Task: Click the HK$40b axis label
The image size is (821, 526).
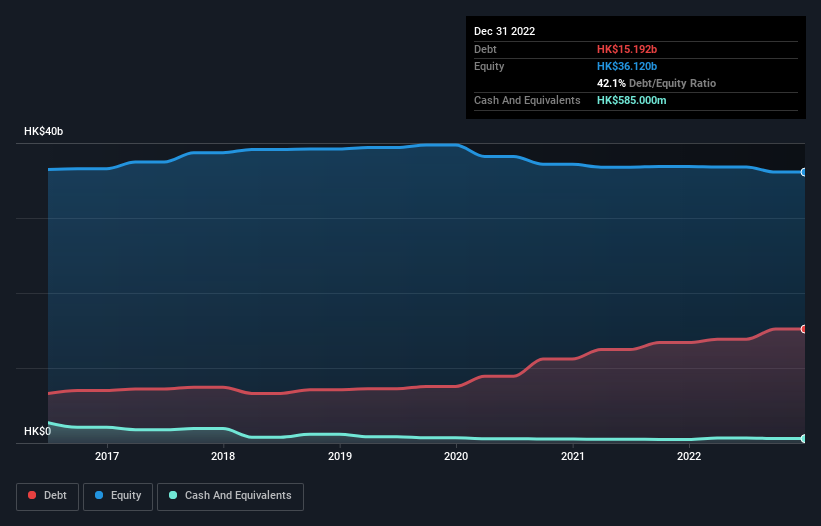Action: pyautogui.click(x=43, y=131)
